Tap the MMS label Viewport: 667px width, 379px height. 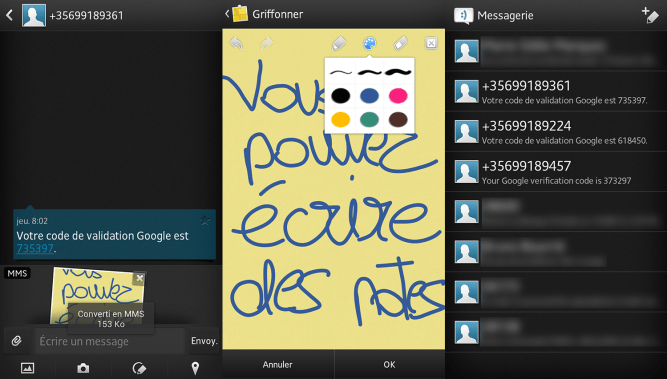pyautogui.click(x=17, y=273)
